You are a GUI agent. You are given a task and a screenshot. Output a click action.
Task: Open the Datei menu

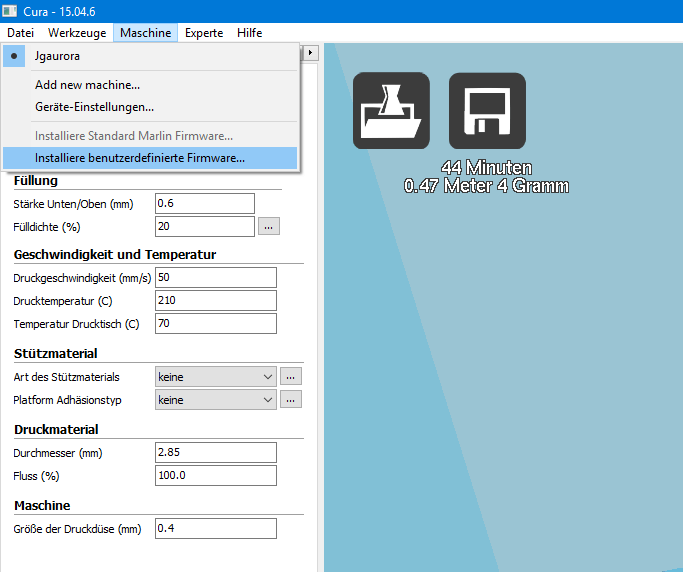20,33
